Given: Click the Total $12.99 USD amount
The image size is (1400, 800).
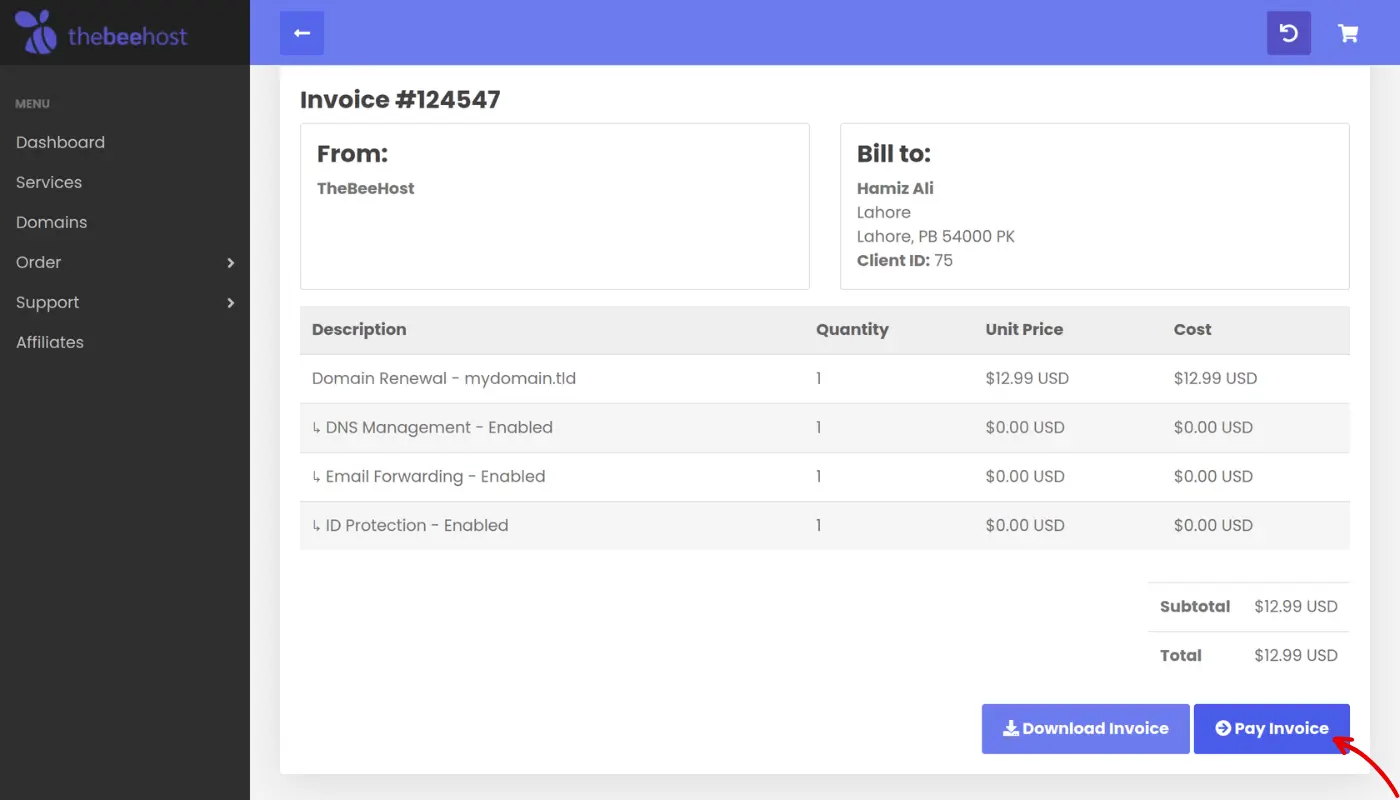Looking at the screenshot, I should tap(1295, 656).
